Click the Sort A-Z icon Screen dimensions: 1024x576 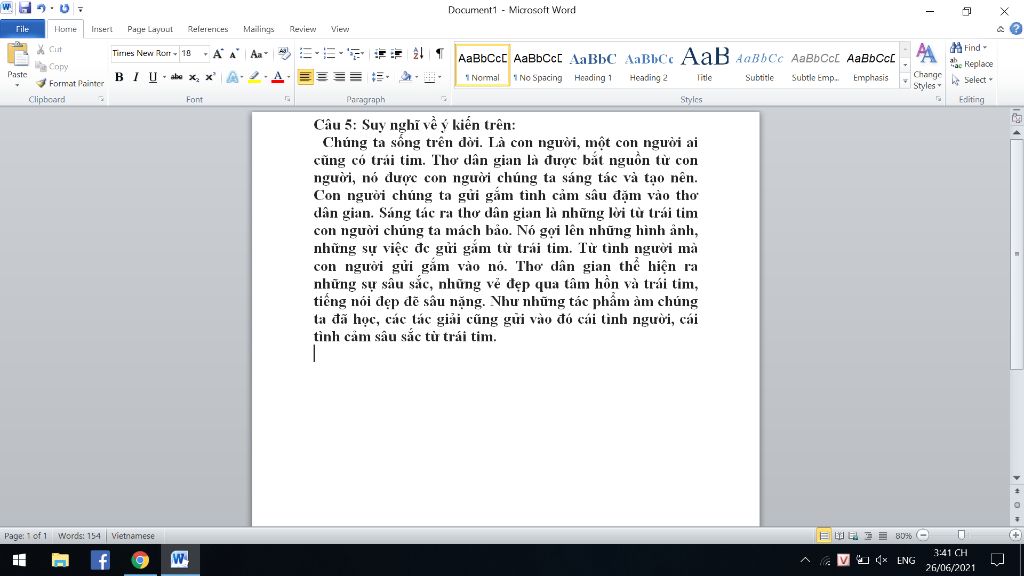418,54
